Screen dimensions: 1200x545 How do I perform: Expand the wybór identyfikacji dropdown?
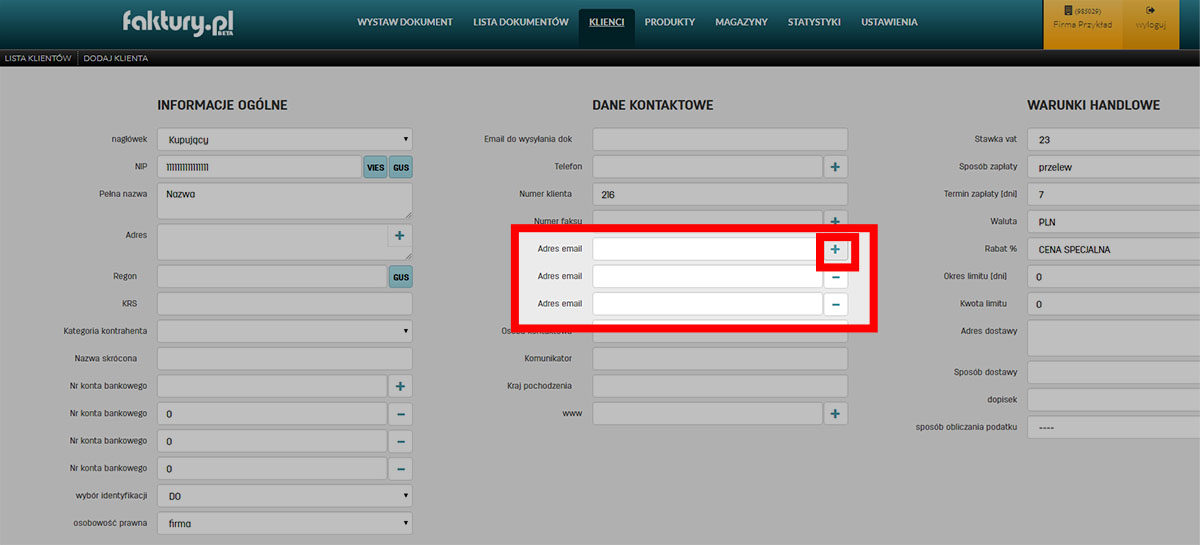[x=285, y=496]
